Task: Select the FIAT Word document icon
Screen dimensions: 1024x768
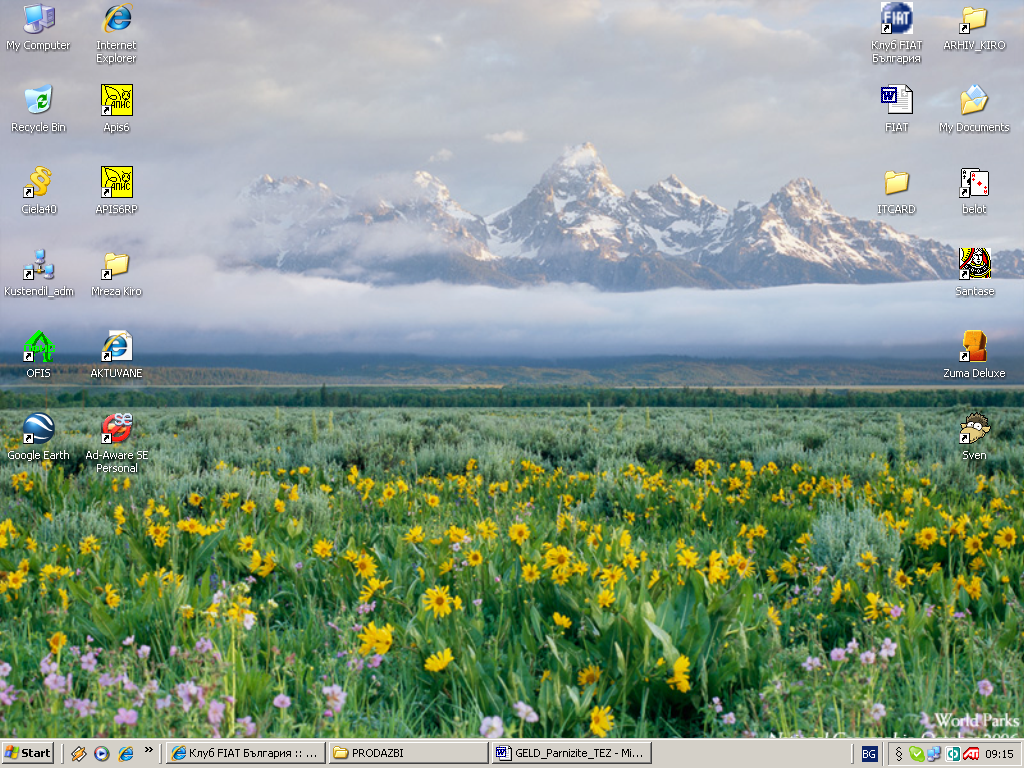Action: [x=896, y=101]
